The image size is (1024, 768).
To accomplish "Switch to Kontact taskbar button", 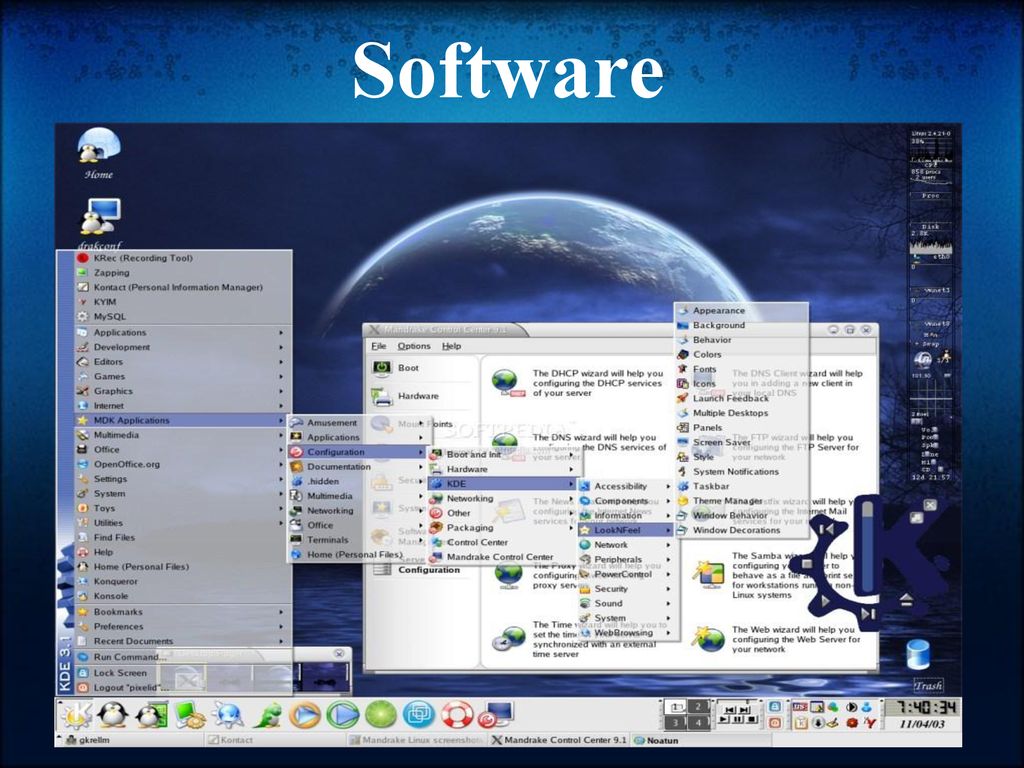I will click(274, 740).
